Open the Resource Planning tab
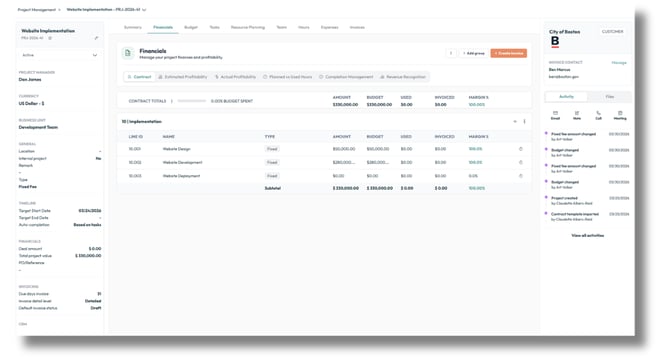The image size is (670, 360). [x=248, y=27]
